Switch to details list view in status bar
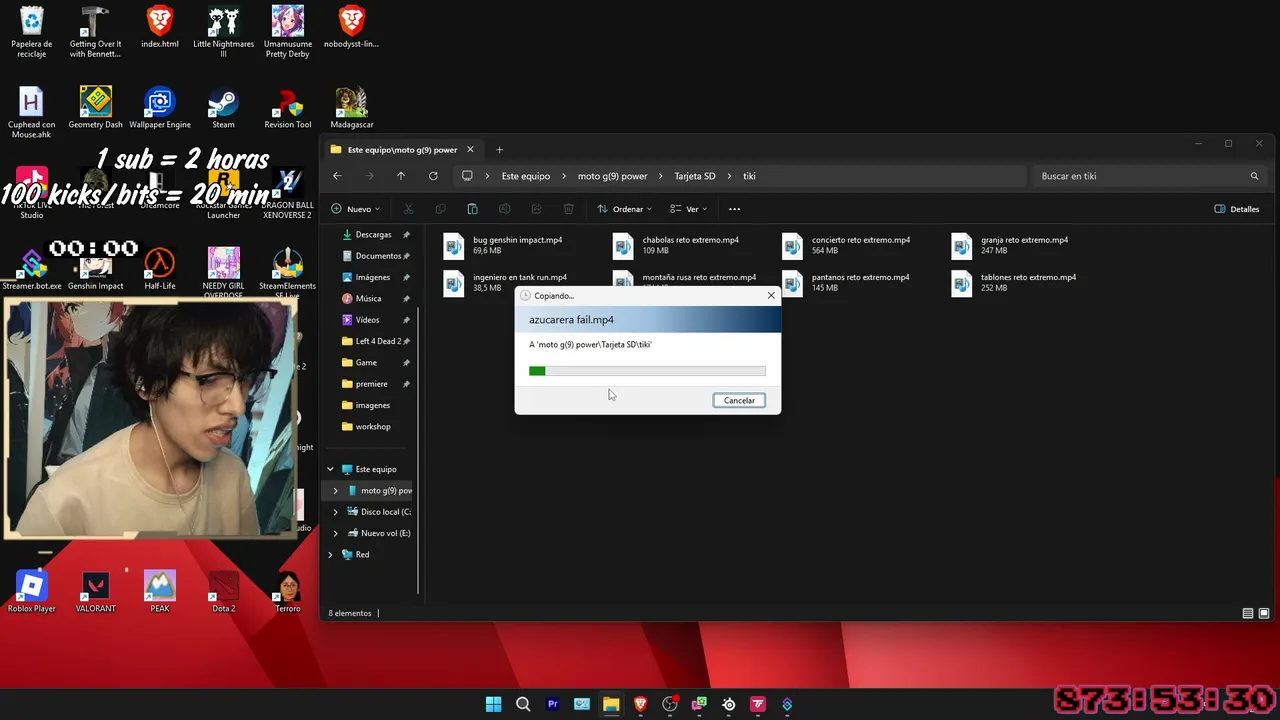Image resolution: width=1280 pixels, height=720 pixels. (1248, 613)
